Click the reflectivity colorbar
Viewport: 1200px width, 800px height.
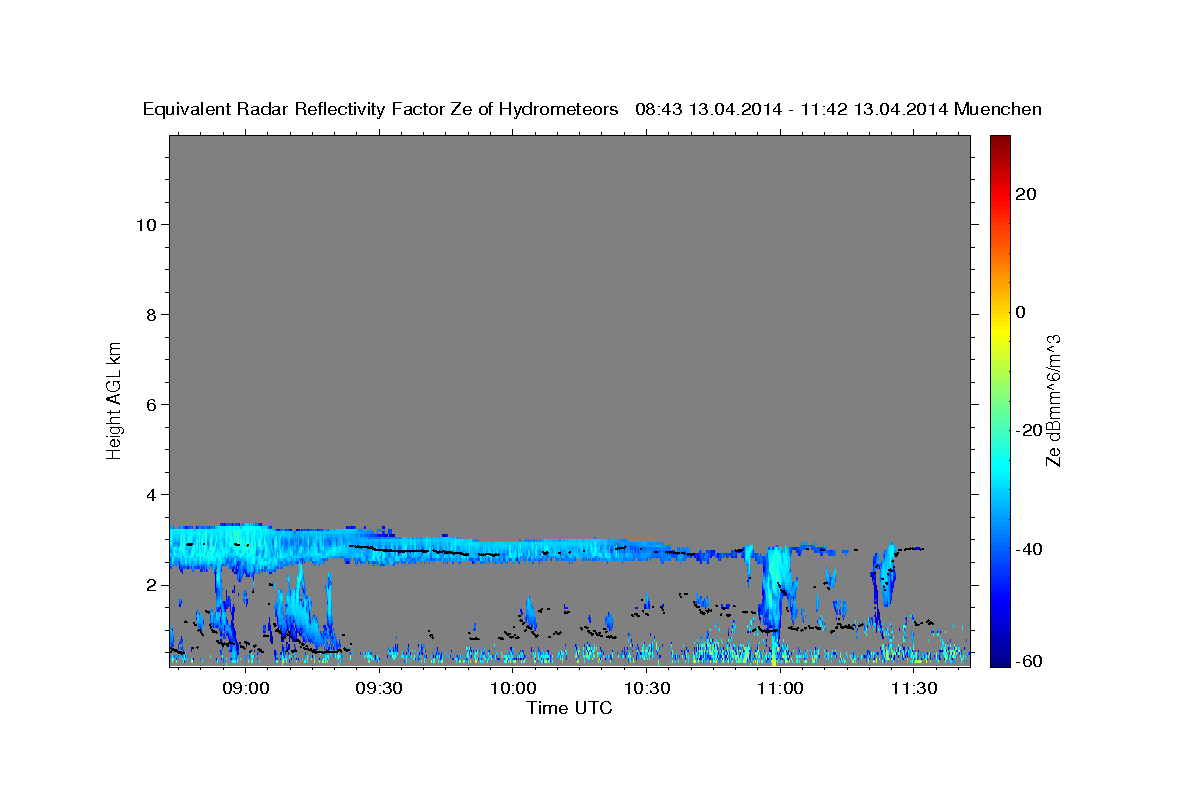(x=1001, y=400)
